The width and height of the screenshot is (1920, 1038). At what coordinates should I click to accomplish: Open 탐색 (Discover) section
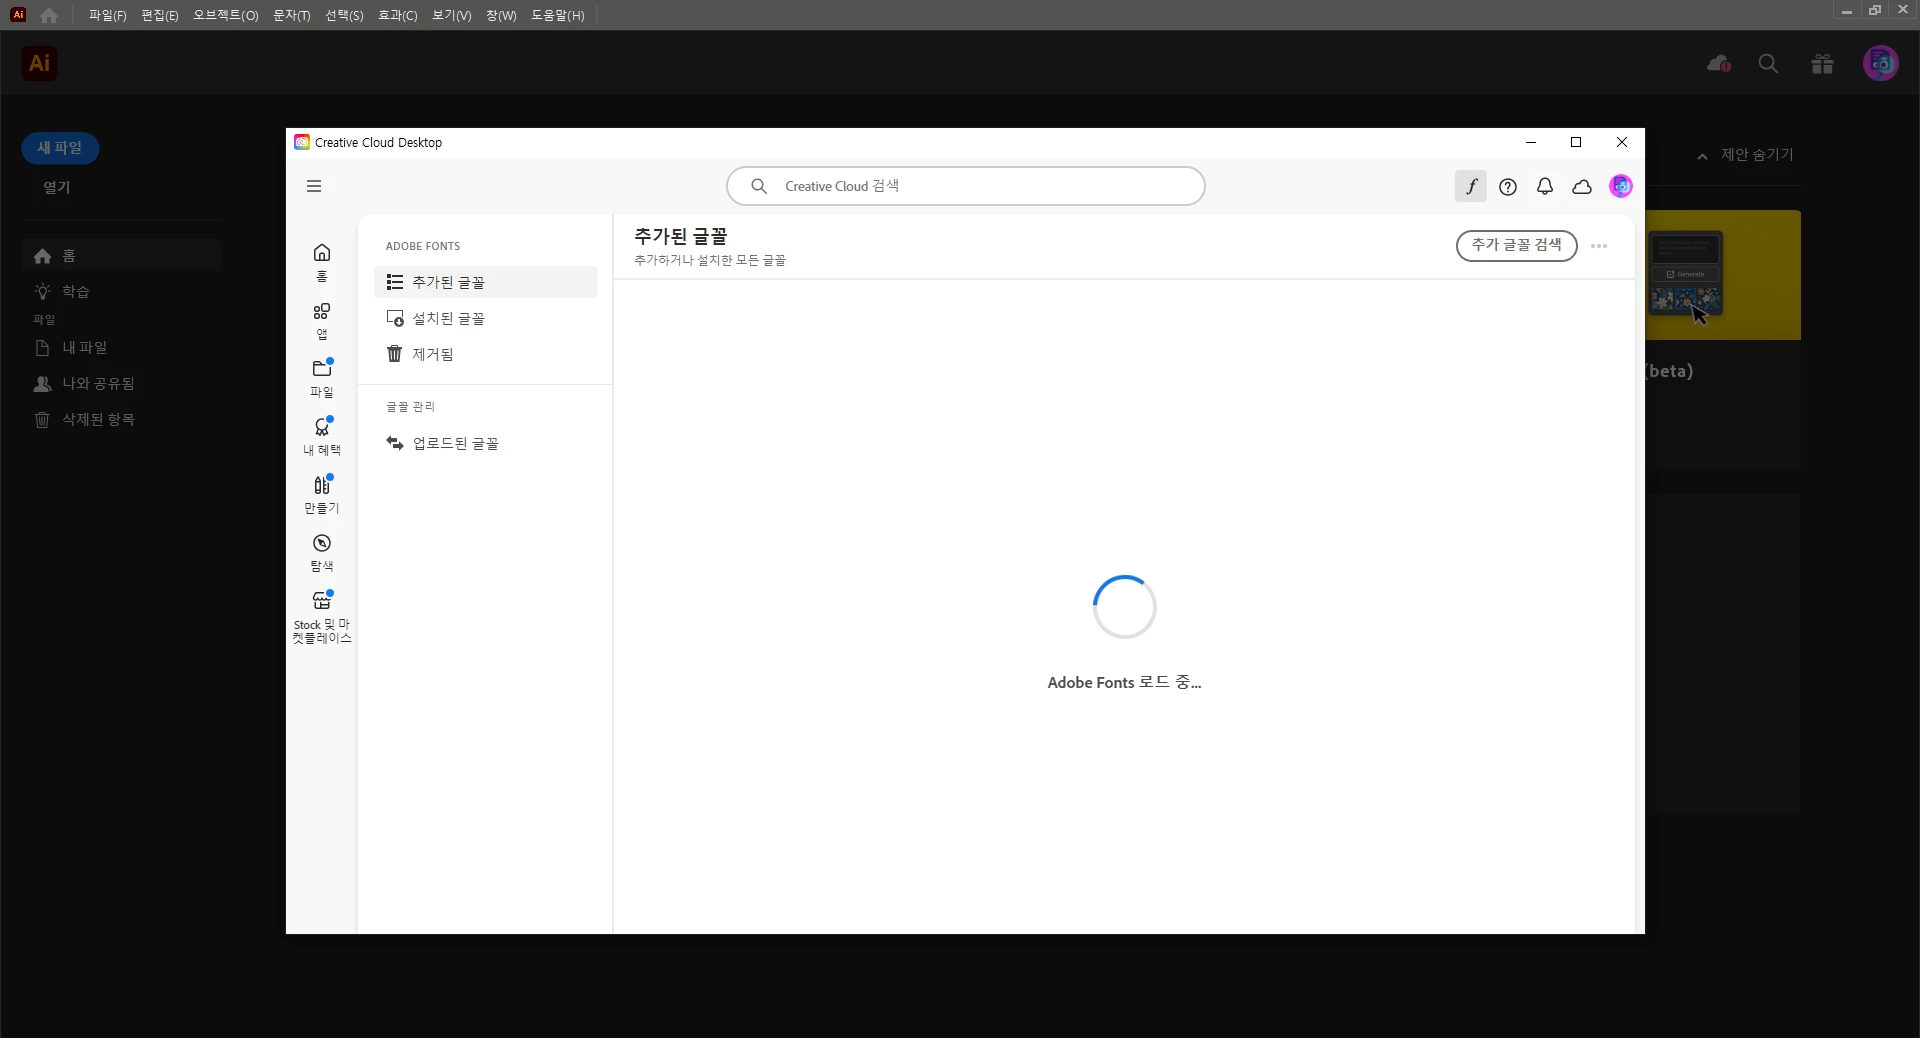point(322,552)
